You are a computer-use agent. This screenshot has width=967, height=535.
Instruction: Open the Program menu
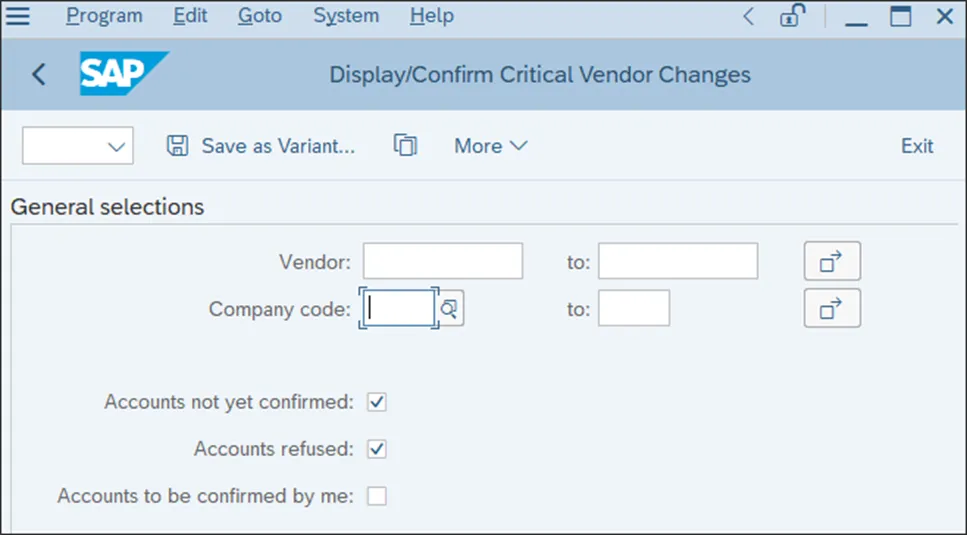(104, 16)
